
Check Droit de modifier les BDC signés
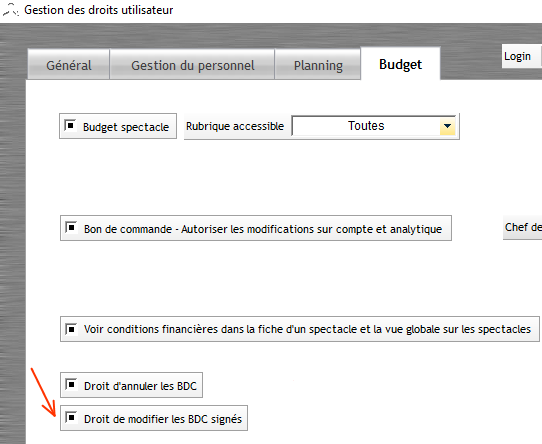pyautogui.click(x=71, y=417)
